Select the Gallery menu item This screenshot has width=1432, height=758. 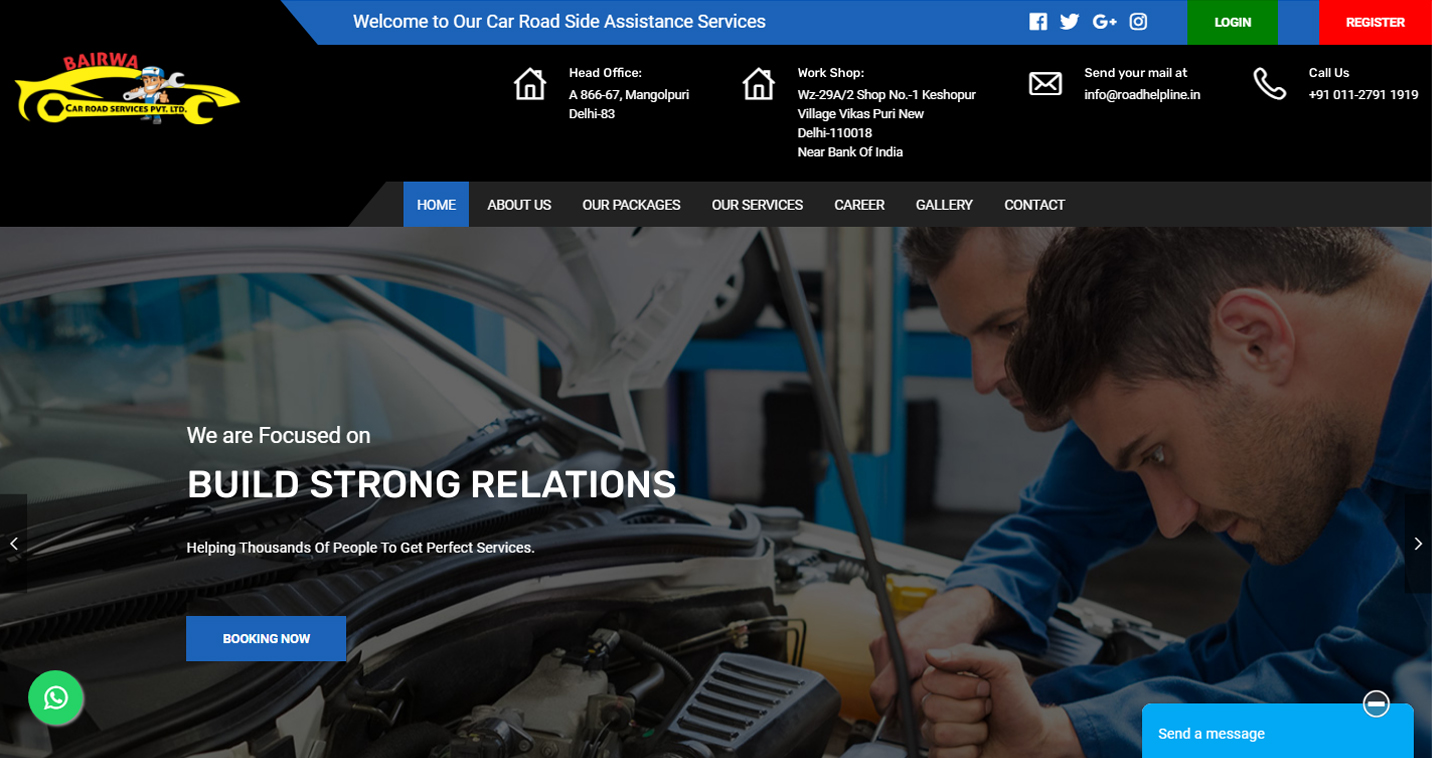tap(943, 205)
